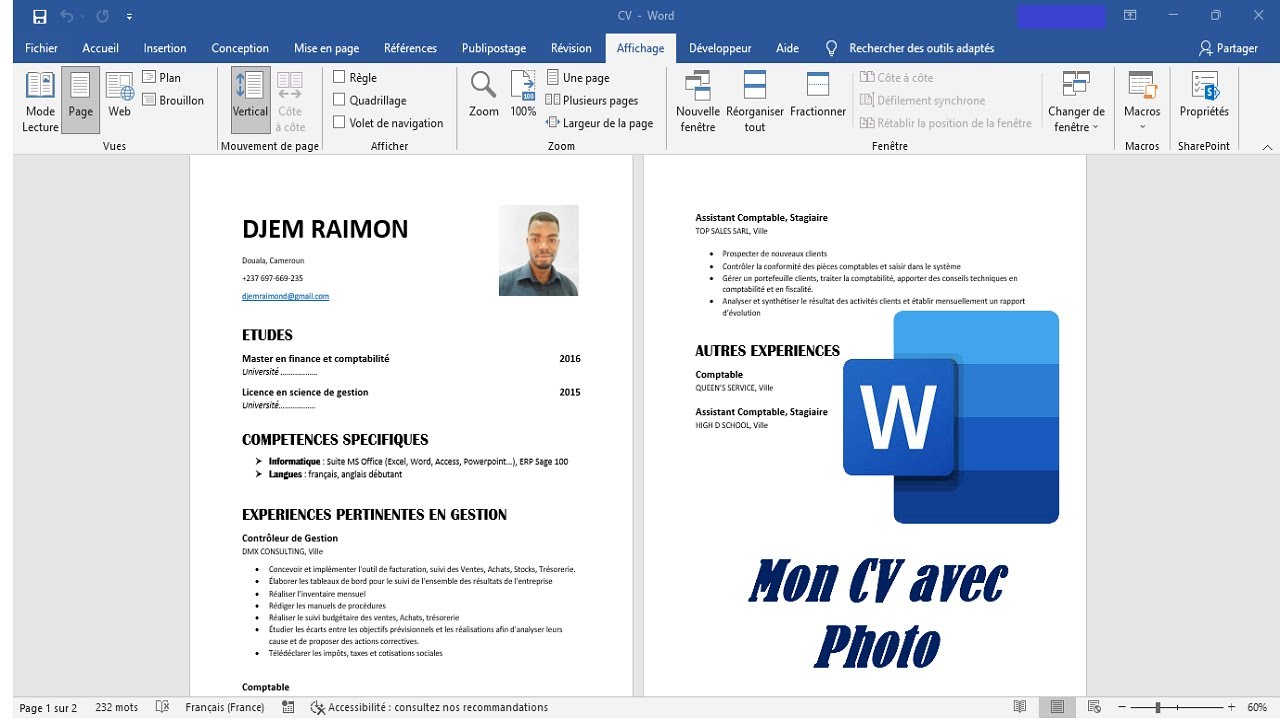This screenshot has width=1280, height=720.
Task: Click the proofing check icon in status bar
Action: point(163,707)
